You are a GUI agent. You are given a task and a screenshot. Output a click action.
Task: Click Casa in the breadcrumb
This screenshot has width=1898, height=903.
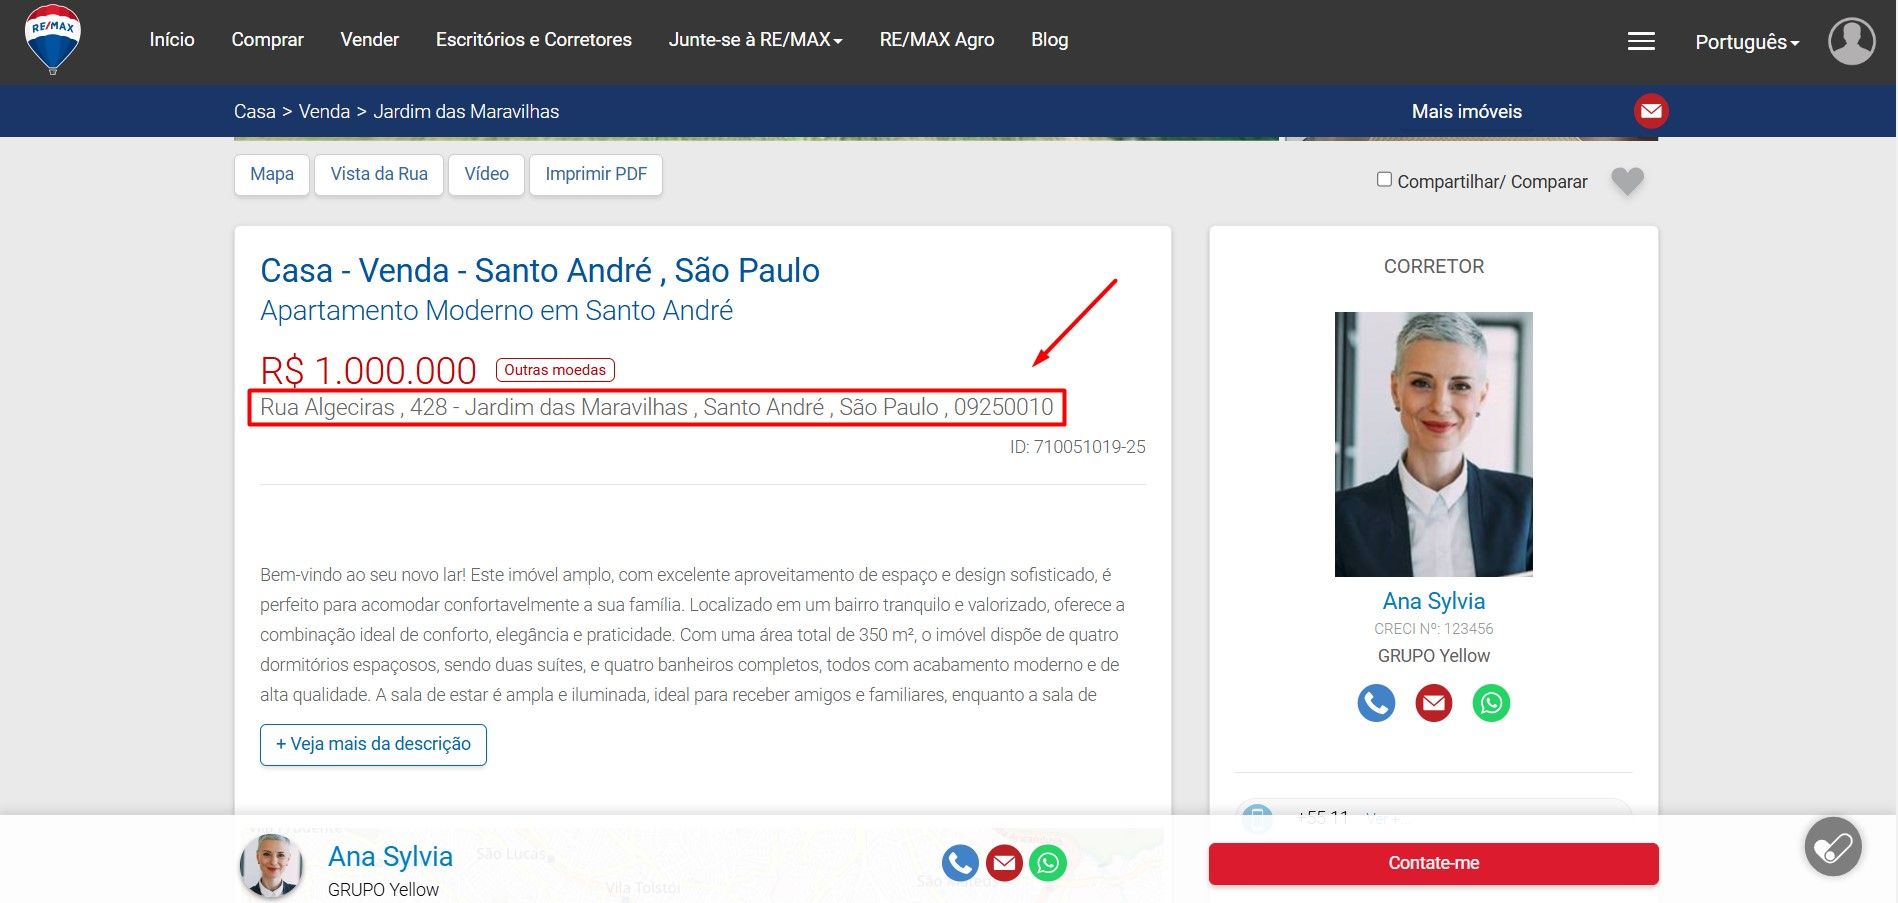click(255, 112)
